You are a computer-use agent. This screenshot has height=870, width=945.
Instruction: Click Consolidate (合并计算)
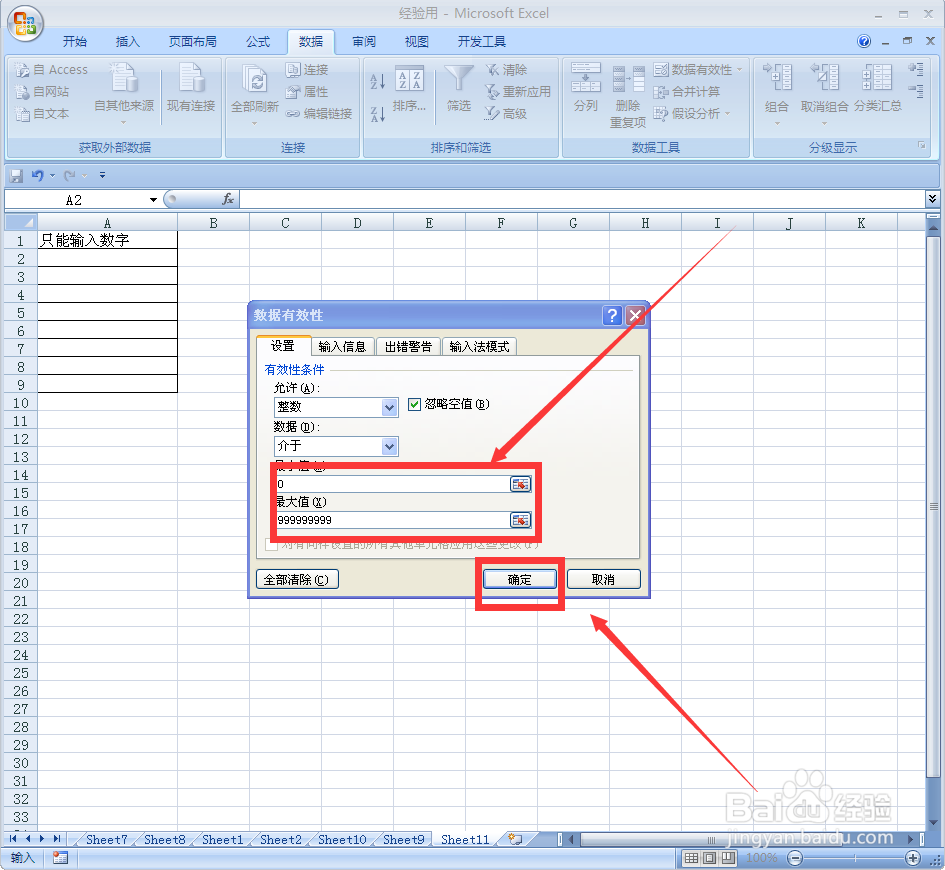(687, 92)
